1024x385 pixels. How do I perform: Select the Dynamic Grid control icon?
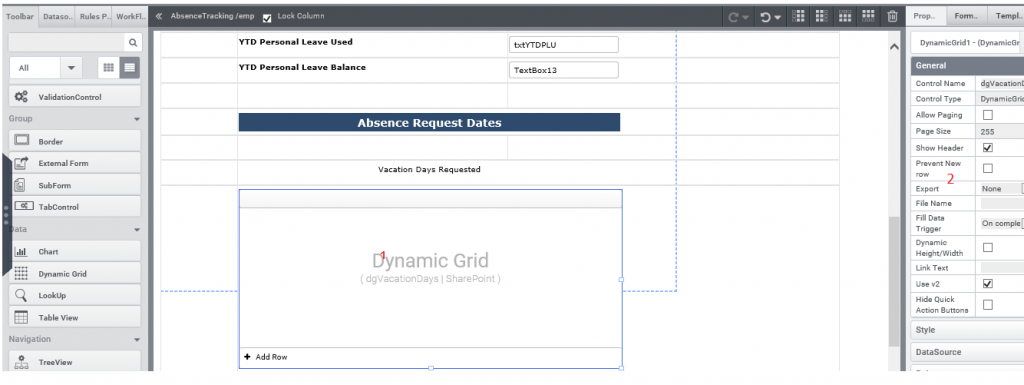pos(21,273)
